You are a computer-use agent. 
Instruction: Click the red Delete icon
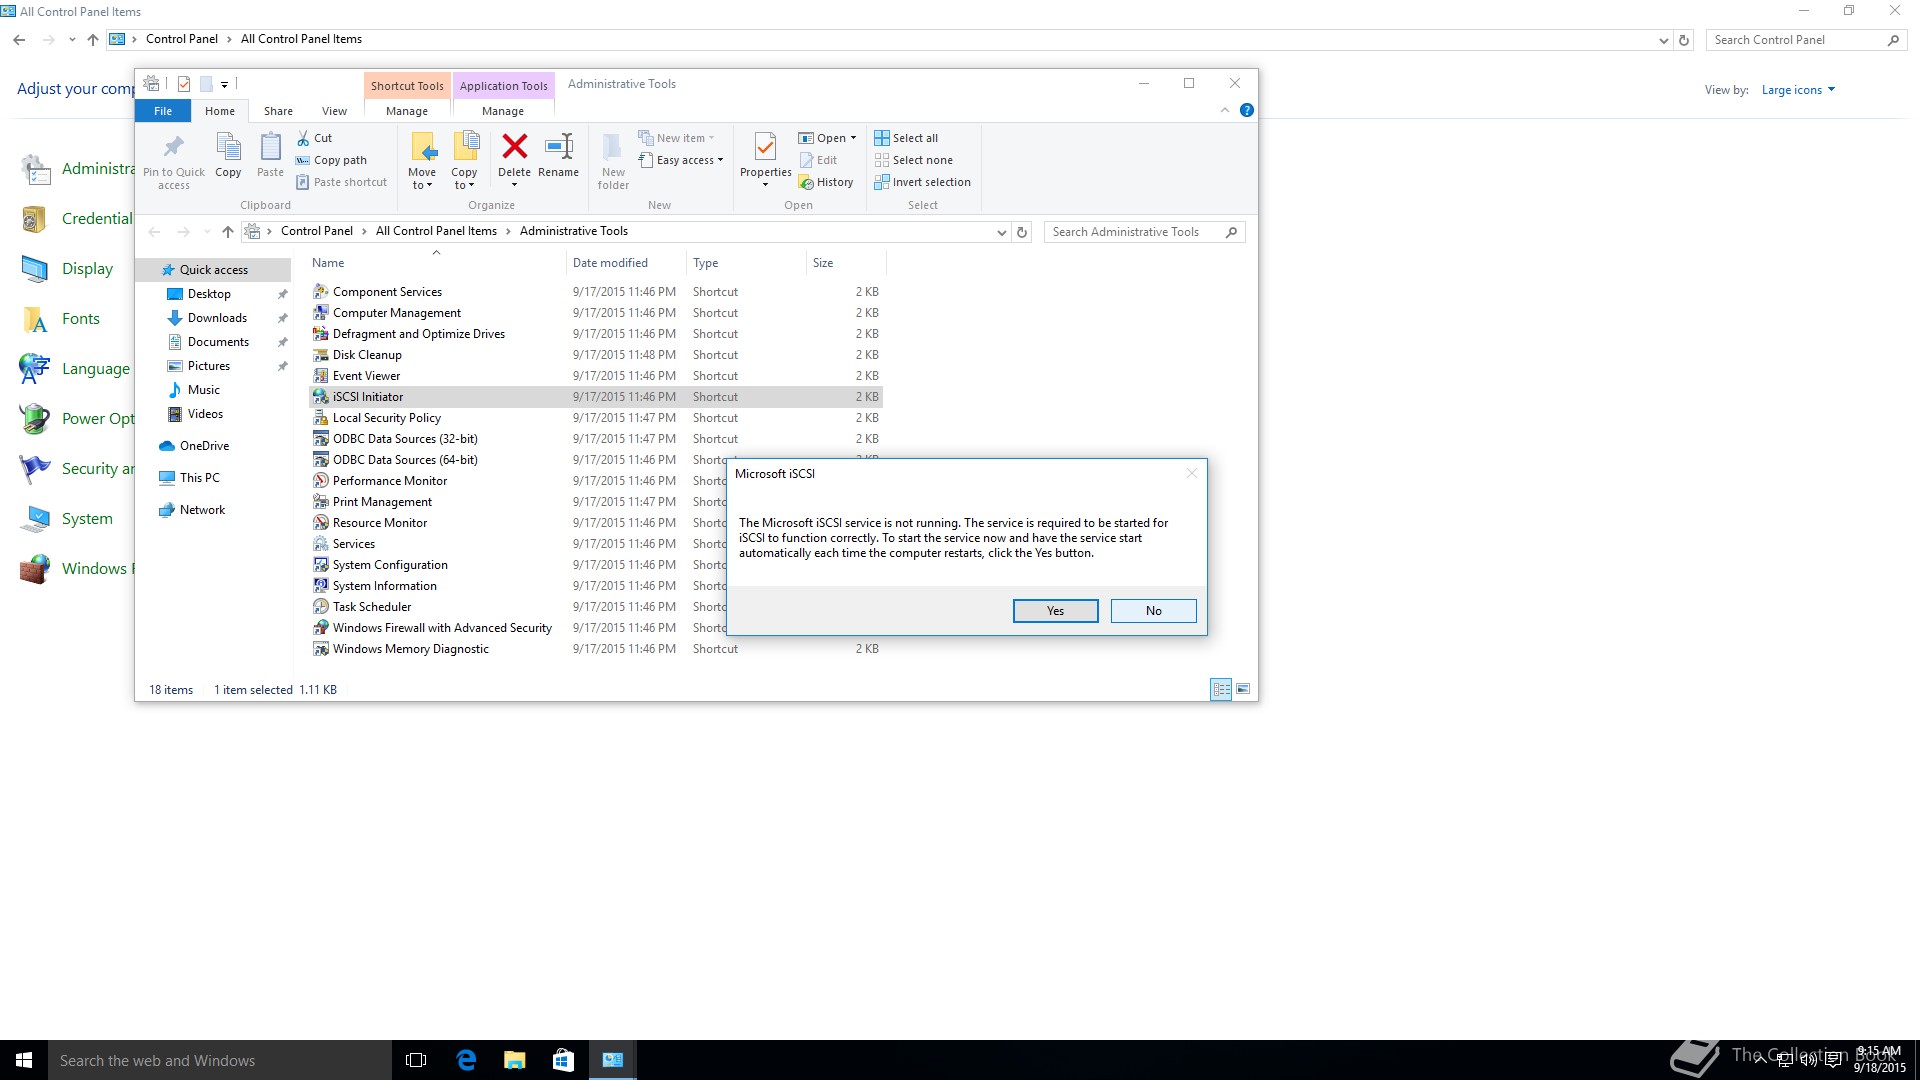[x=514, y=147]
